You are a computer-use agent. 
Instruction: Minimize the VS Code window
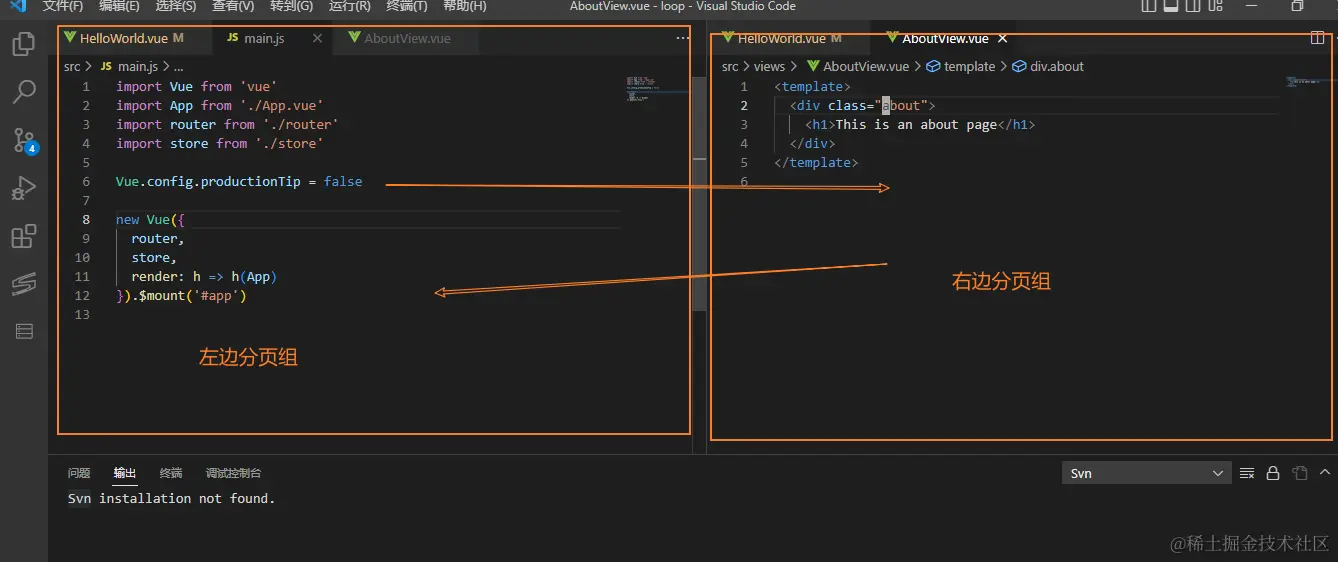coord(1251,6)
